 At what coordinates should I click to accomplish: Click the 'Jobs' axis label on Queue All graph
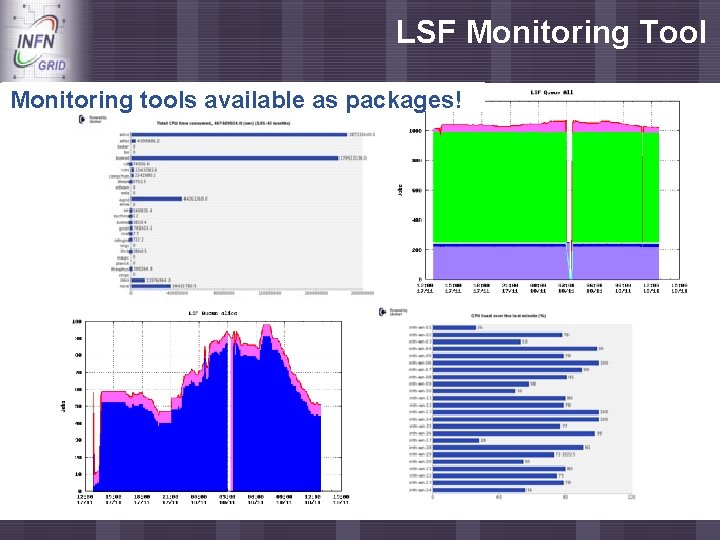point(399,191)
